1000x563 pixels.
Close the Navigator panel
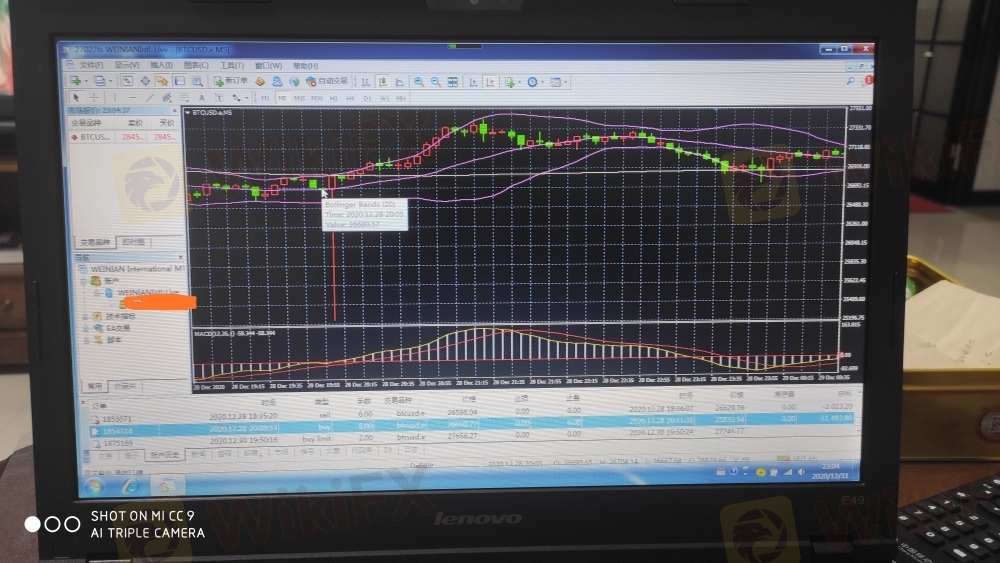[x=180, y=257]
